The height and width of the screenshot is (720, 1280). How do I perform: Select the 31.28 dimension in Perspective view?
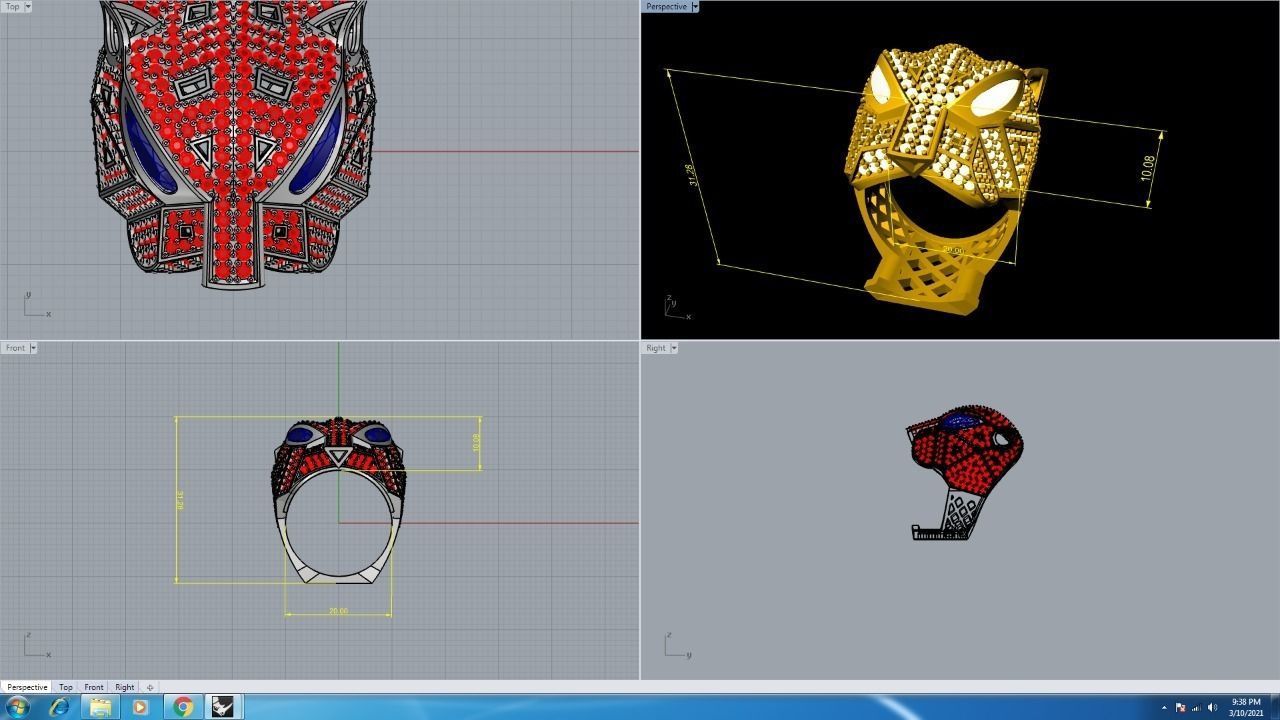(x=691, y=176)
